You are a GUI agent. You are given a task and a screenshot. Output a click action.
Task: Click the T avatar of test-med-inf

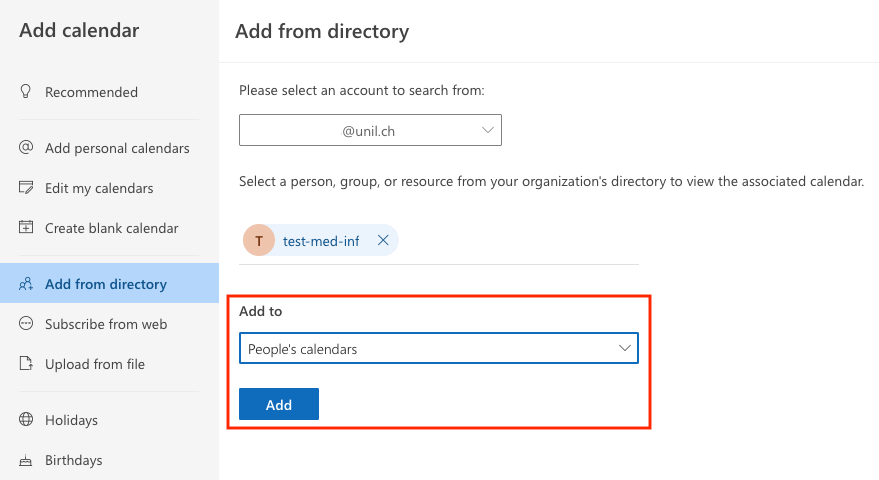tap(259, 241)
